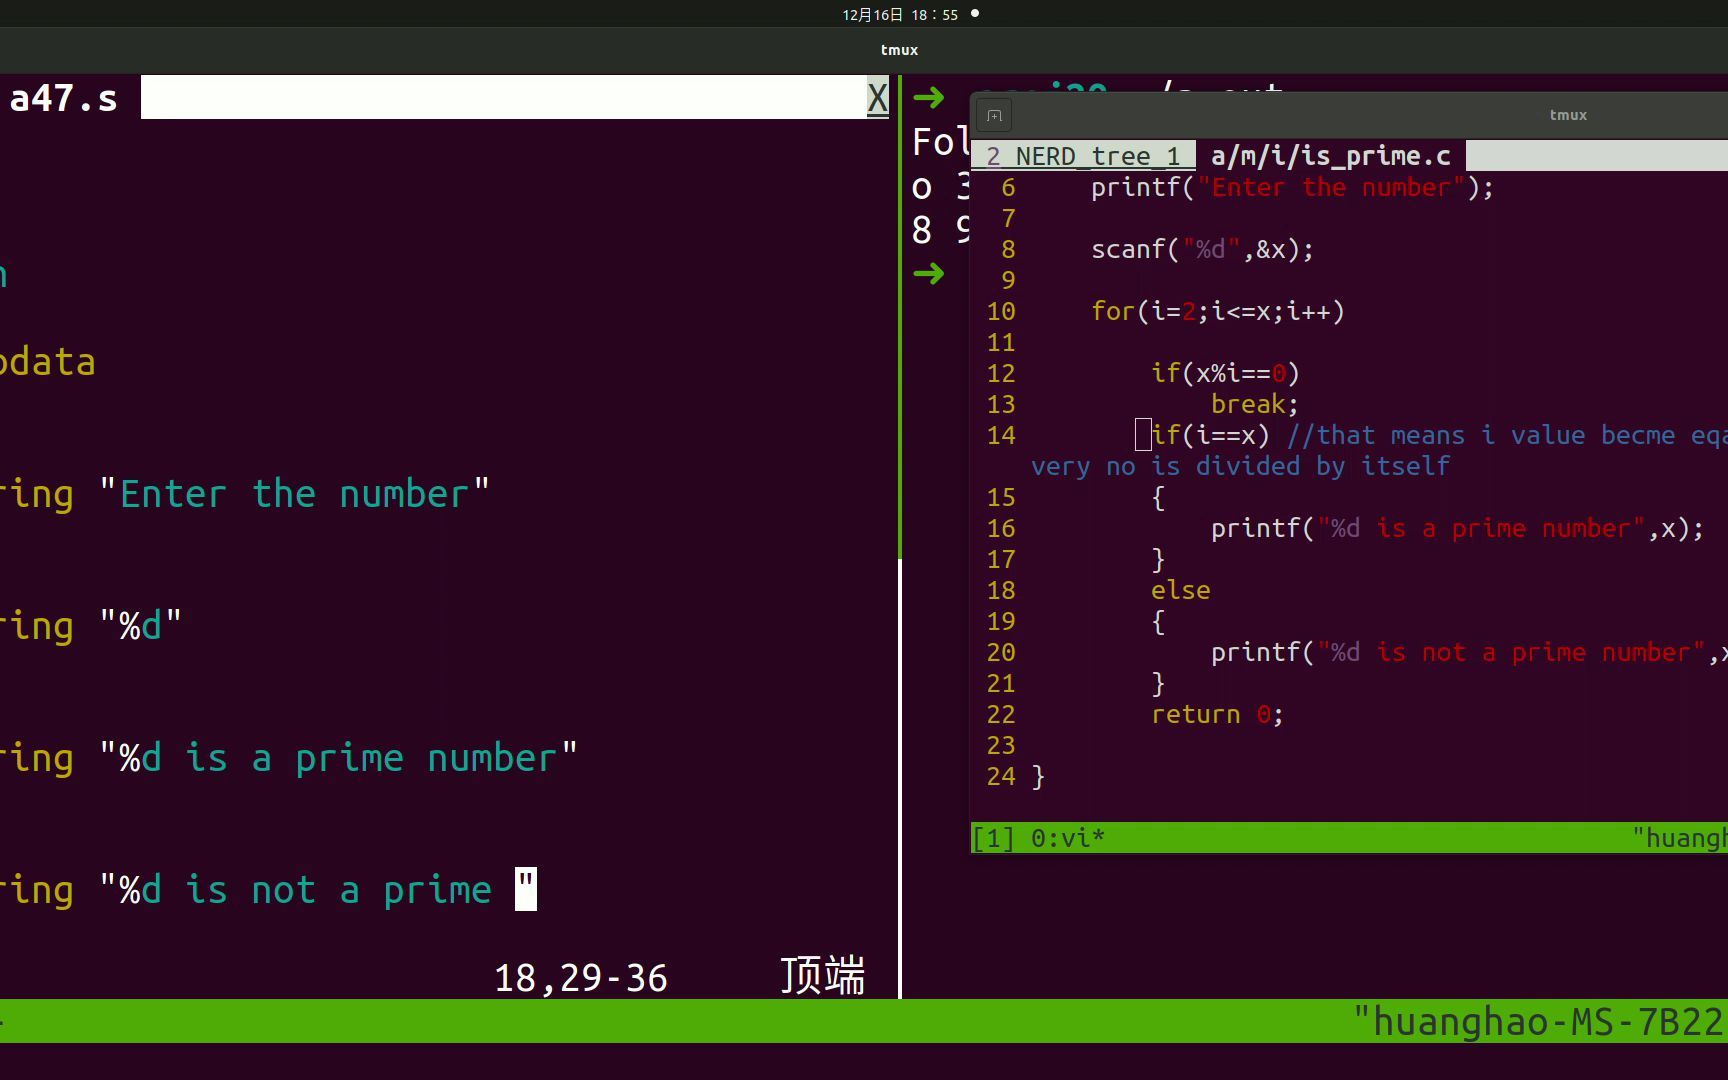
Task: Click the second green prompt arrow in the terminal pane
Action: point(929,273)
